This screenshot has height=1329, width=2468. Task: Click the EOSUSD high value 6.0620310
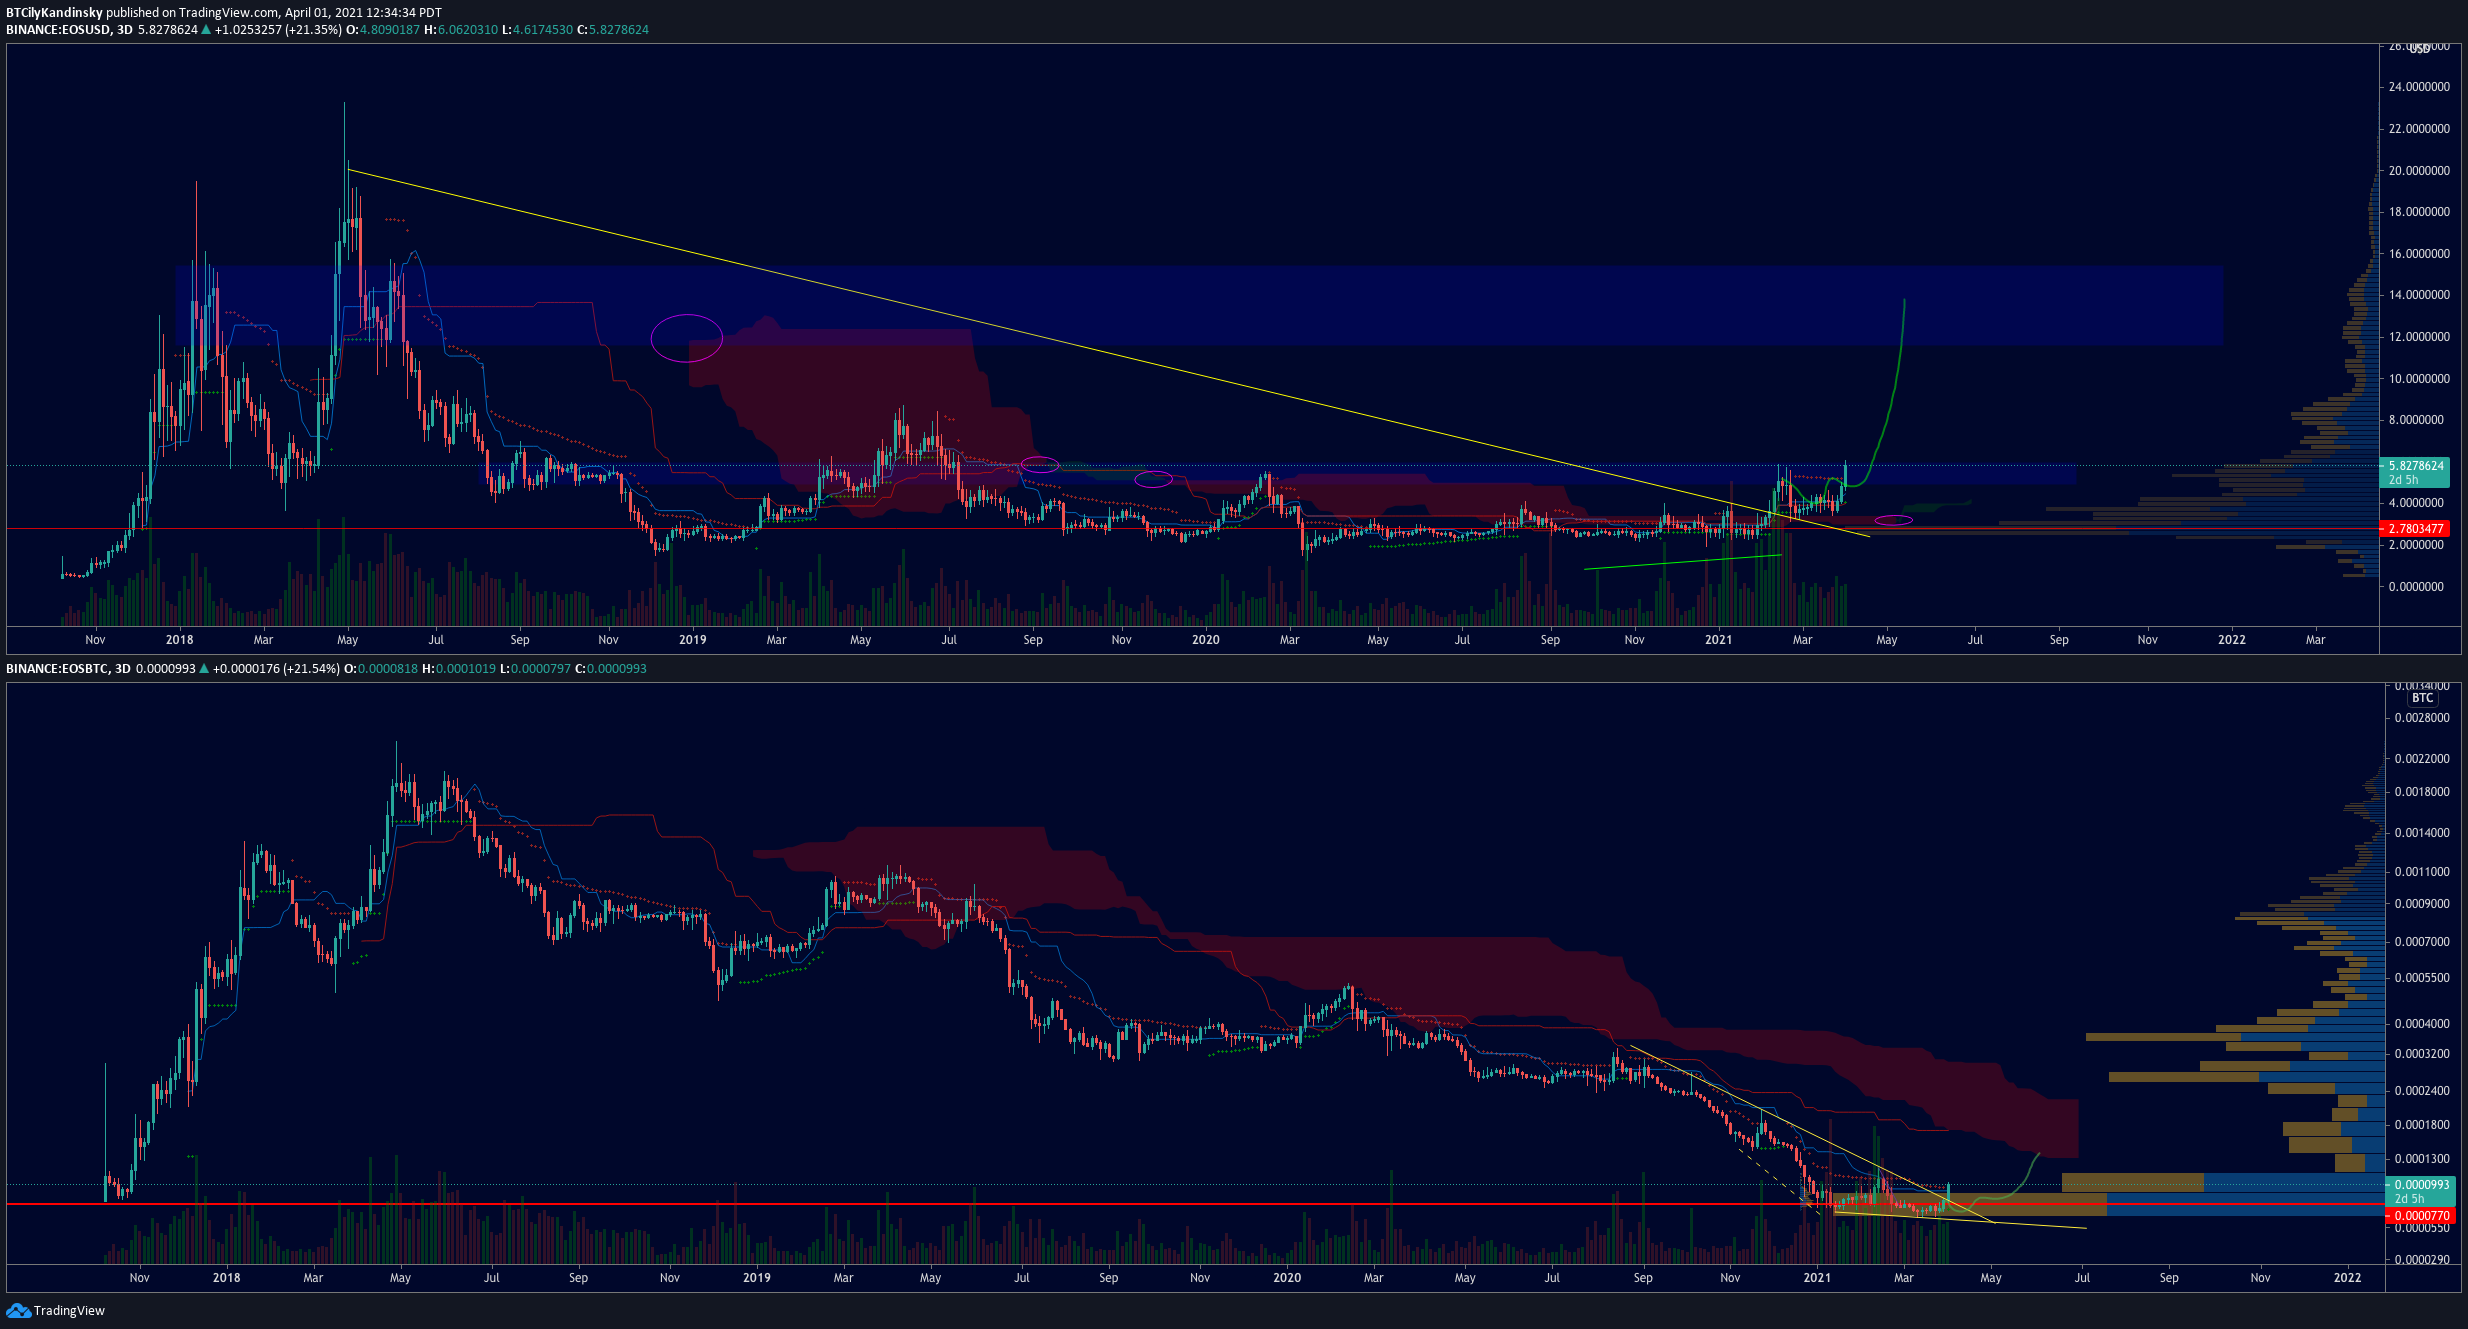pyautogui.click(x=466, y=30)
